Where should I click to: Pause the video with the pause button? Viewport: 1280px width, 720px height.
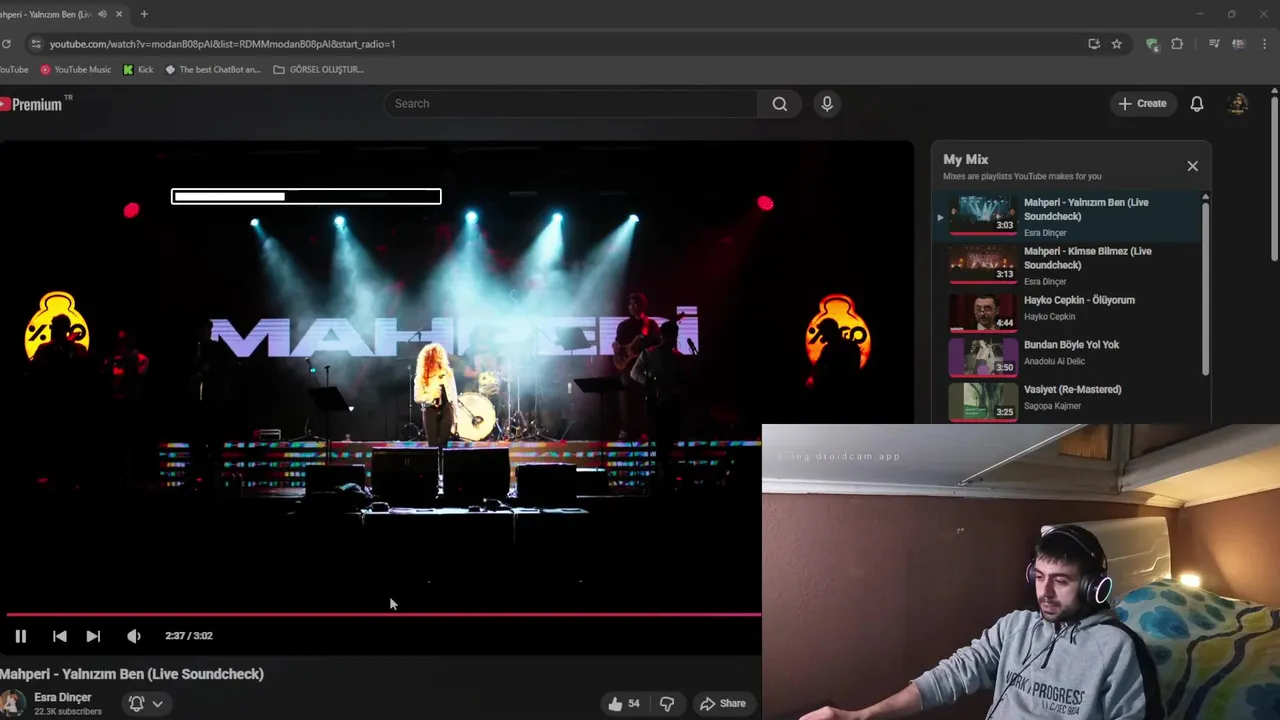(x=20, y=636)
